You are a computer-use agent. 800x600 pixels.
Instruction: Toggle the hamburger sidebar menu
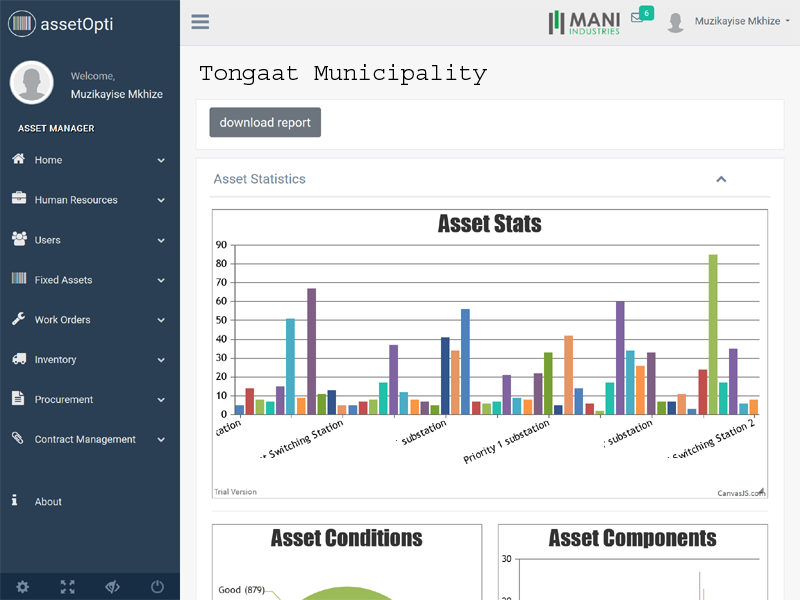pos(200,22)
